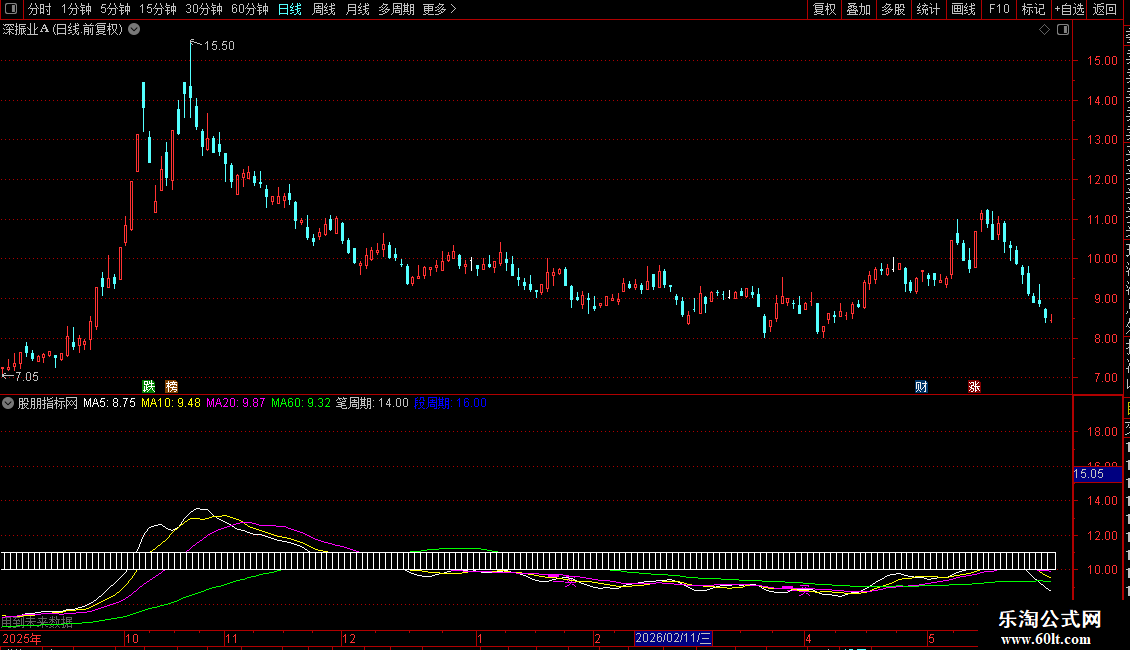This screenshot has height=650, width=1130.
Task: Click month 10 on time axis
Action: click(x=131, y=638)
